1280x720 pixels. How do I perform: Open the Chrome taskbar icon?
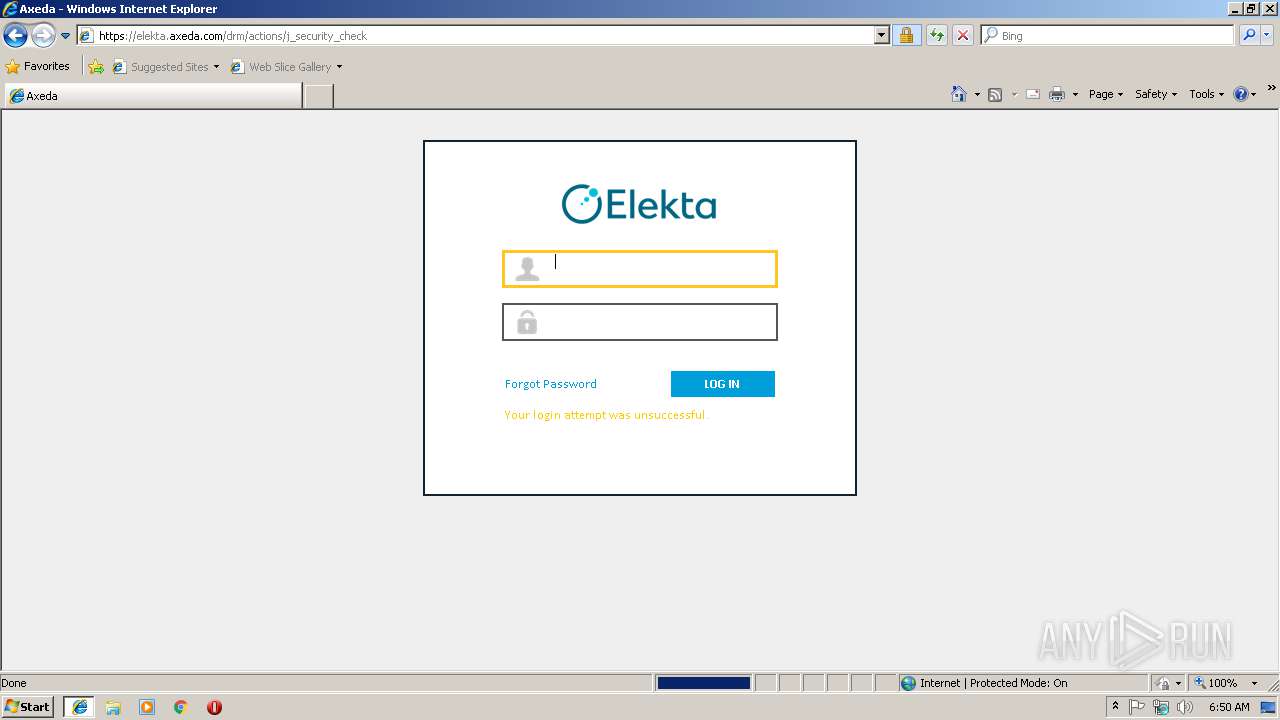181,707
